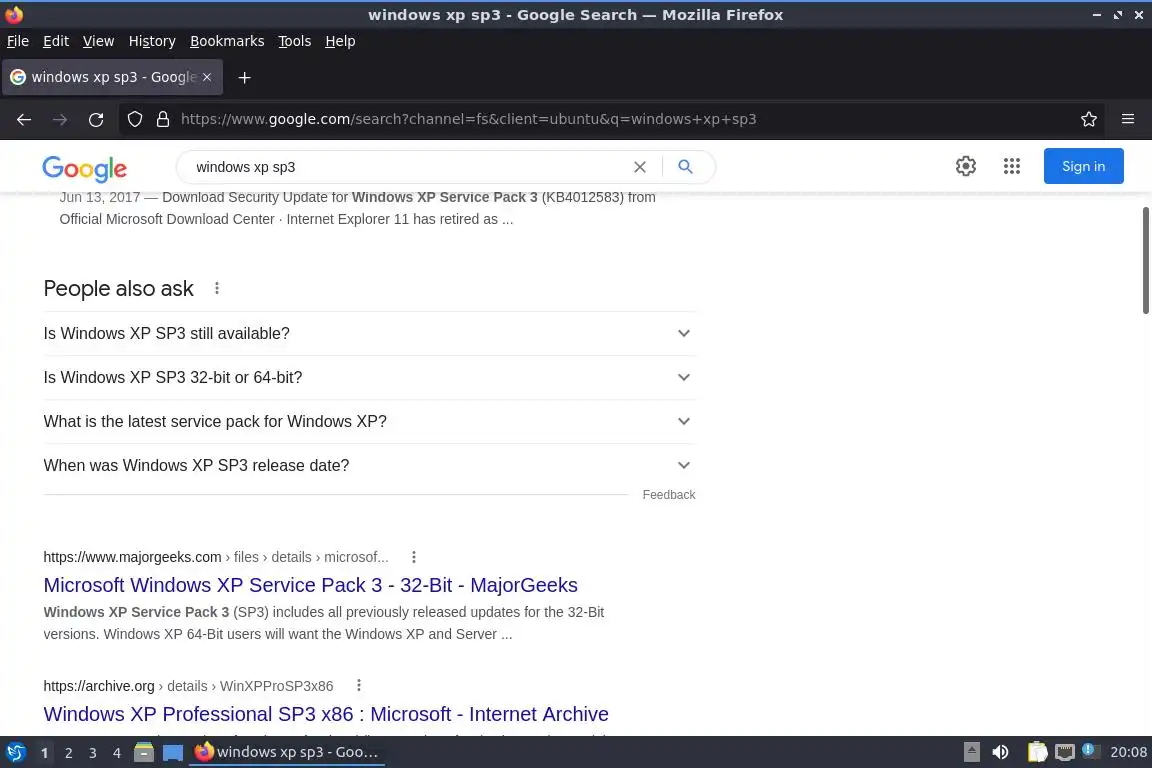Click into the Google search field
The image size is (1152, 768).
point(408,167)
